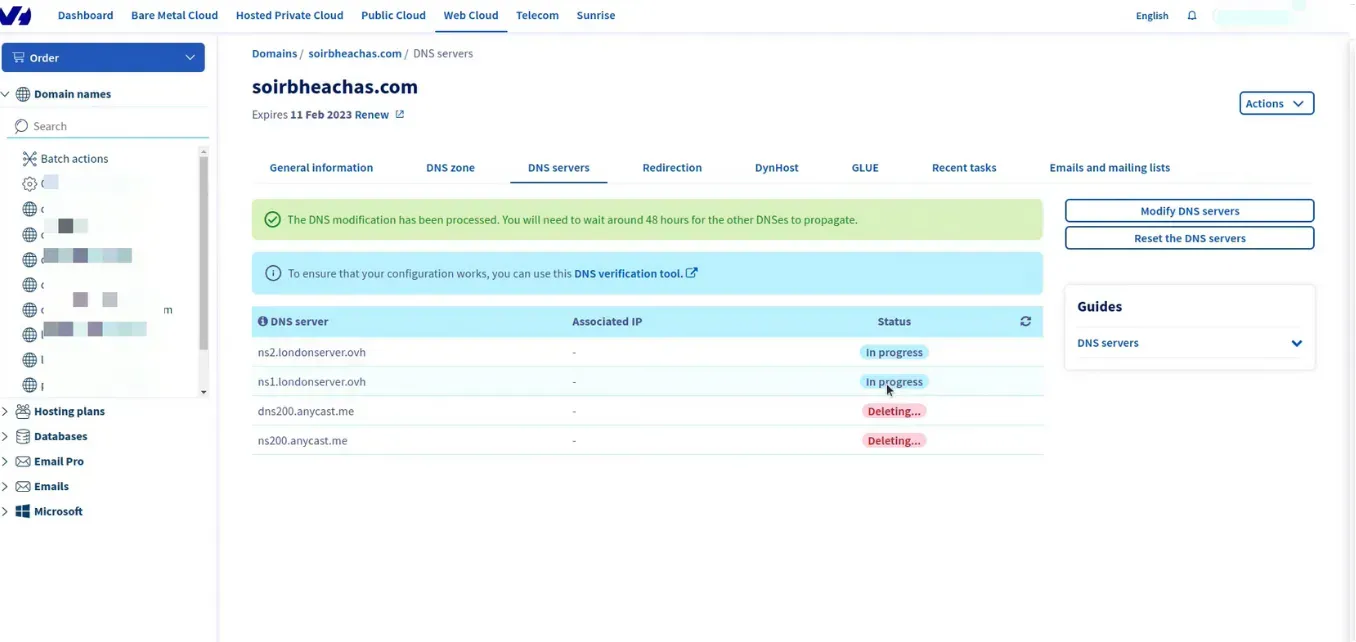1356x642 pixels.
Task: Open the GLUE tab
Action: tap(865, 167)
